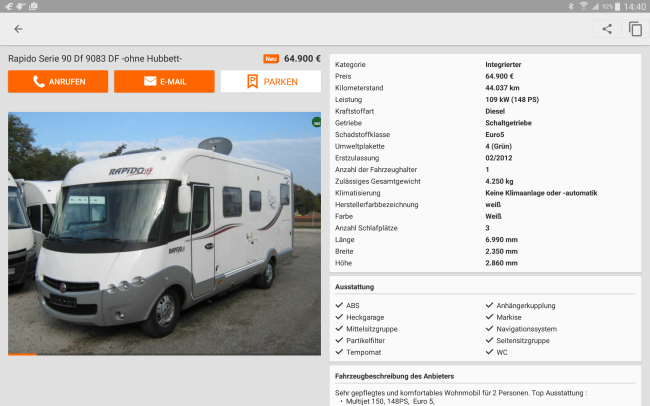Tap the photo gallery progress indicator
Screen dimensions: 650x406
[22, 354]
